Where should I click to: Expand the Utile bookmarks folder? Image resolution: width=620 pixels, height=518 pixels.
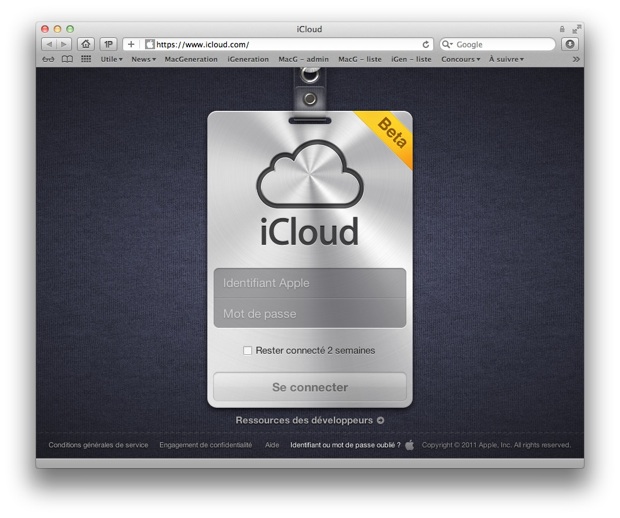pyautogui.click(x=112, y=59)
